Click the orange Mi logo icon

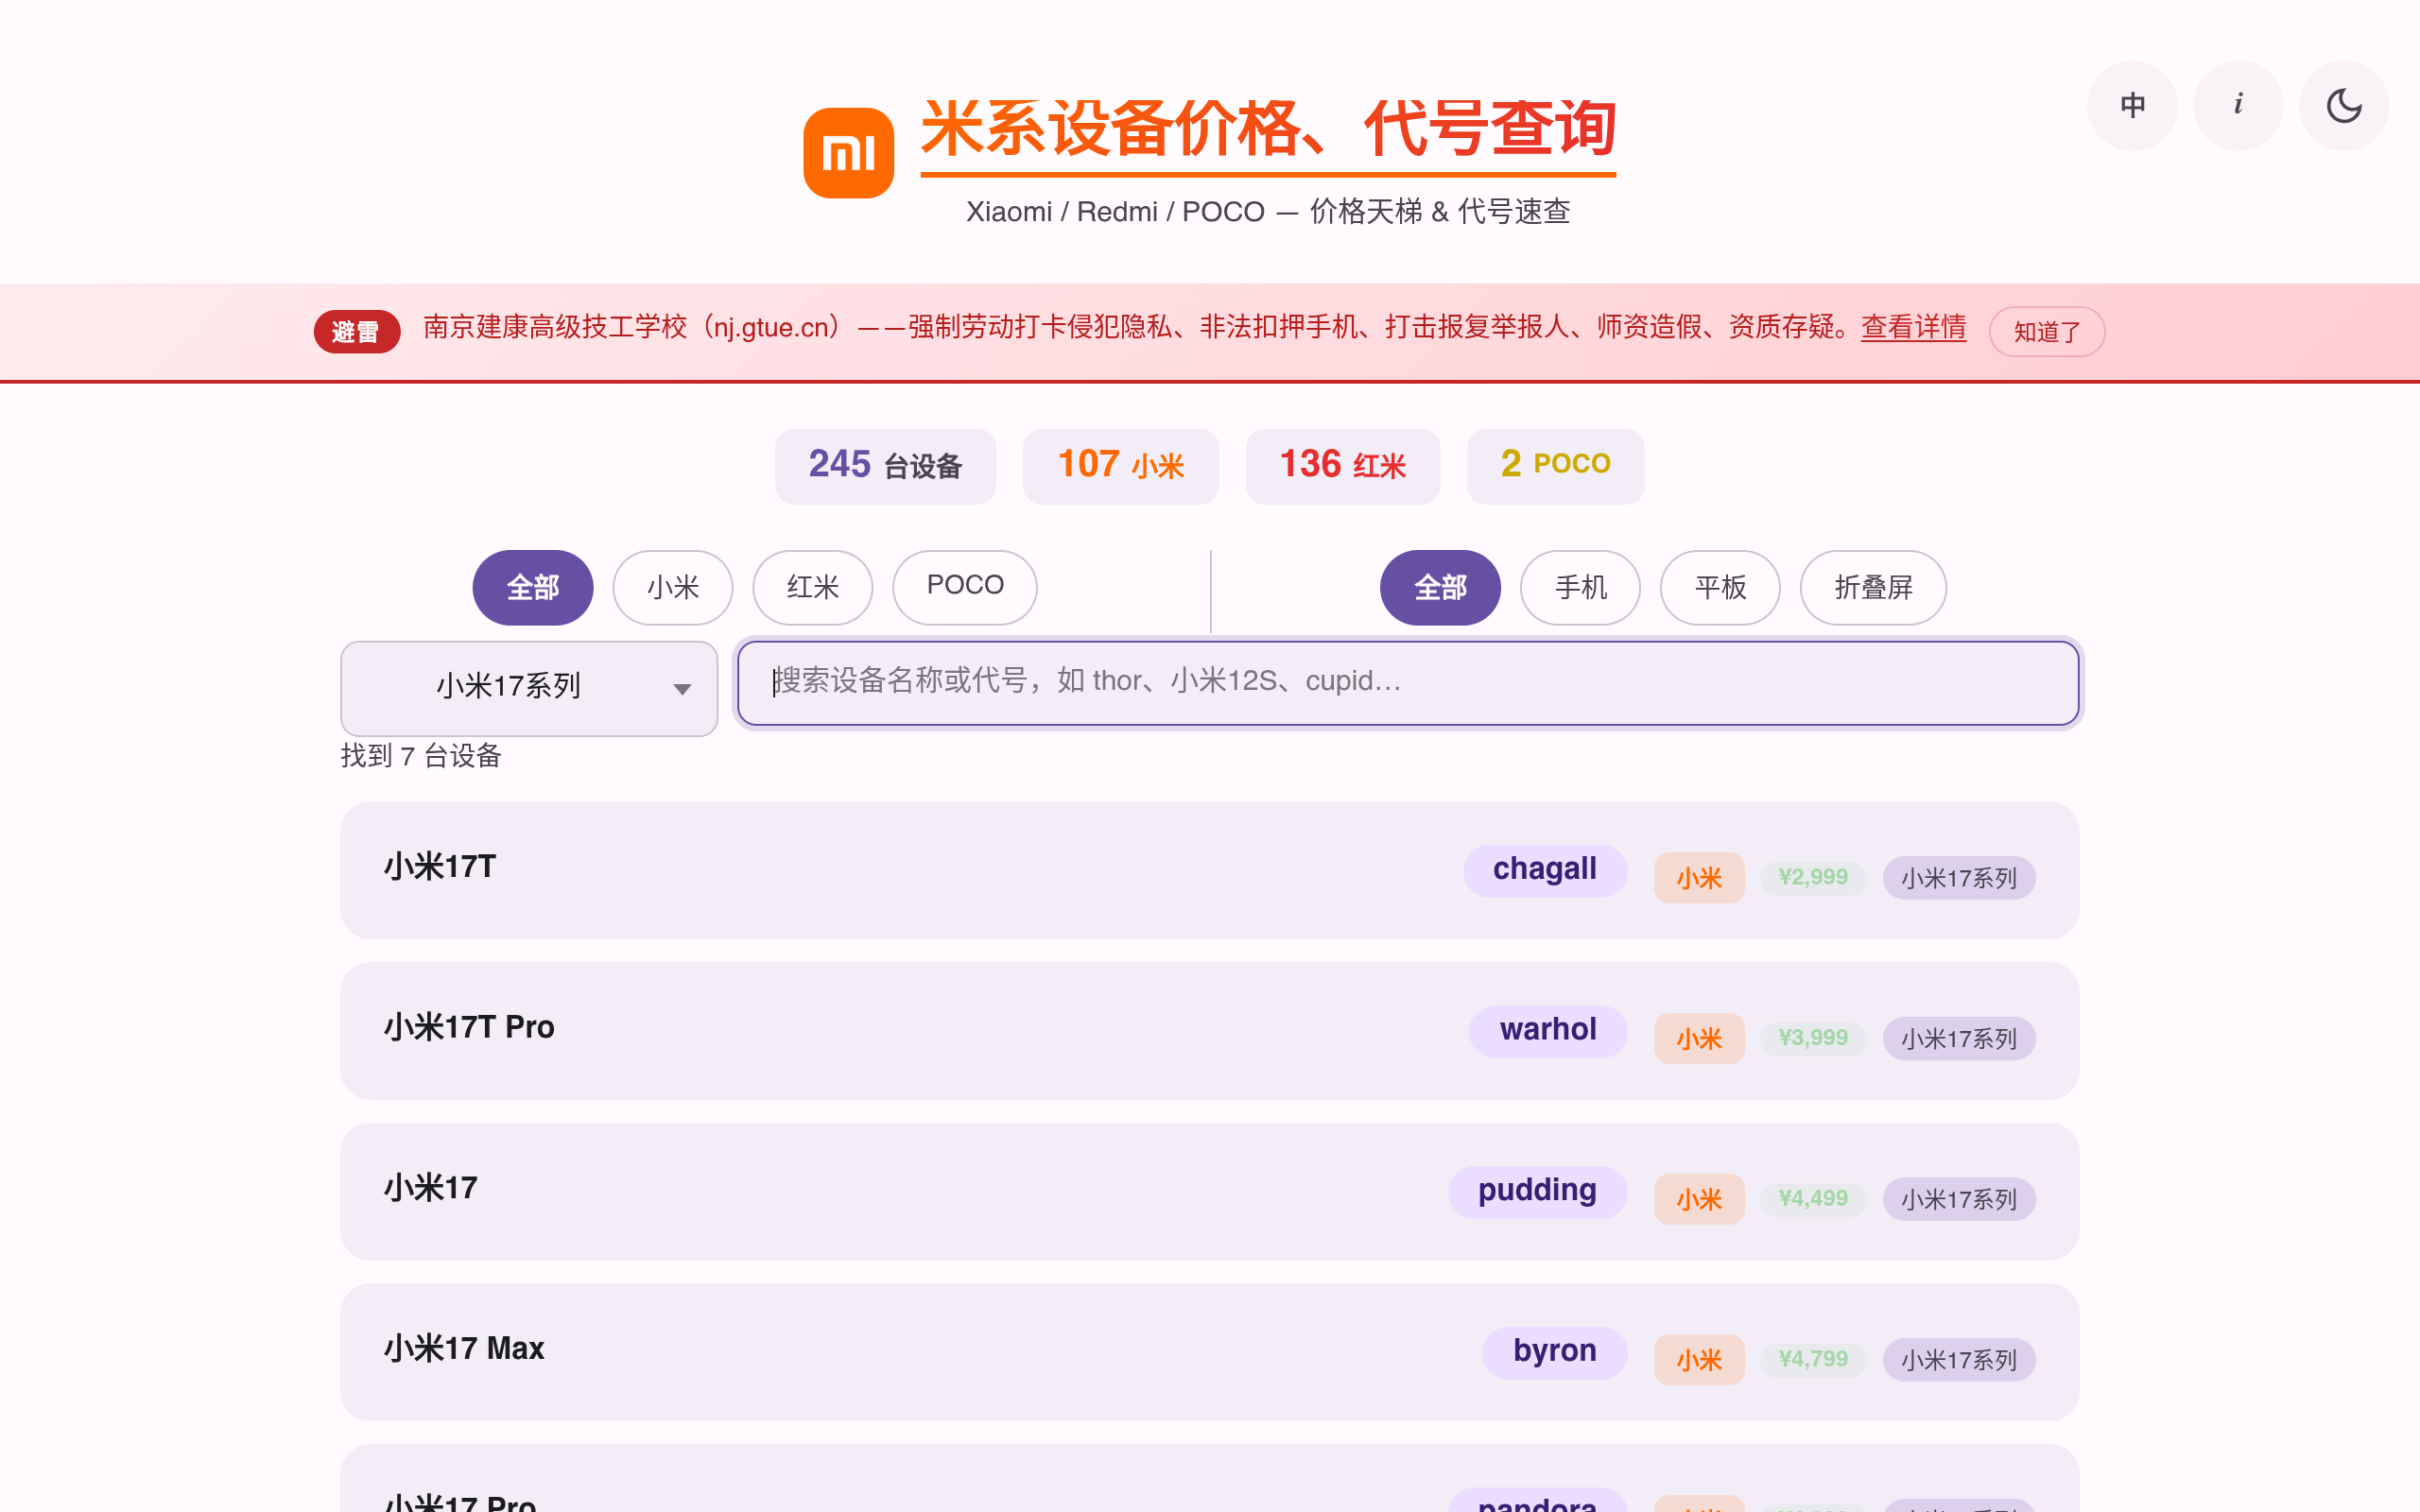(x=848, y=153)
